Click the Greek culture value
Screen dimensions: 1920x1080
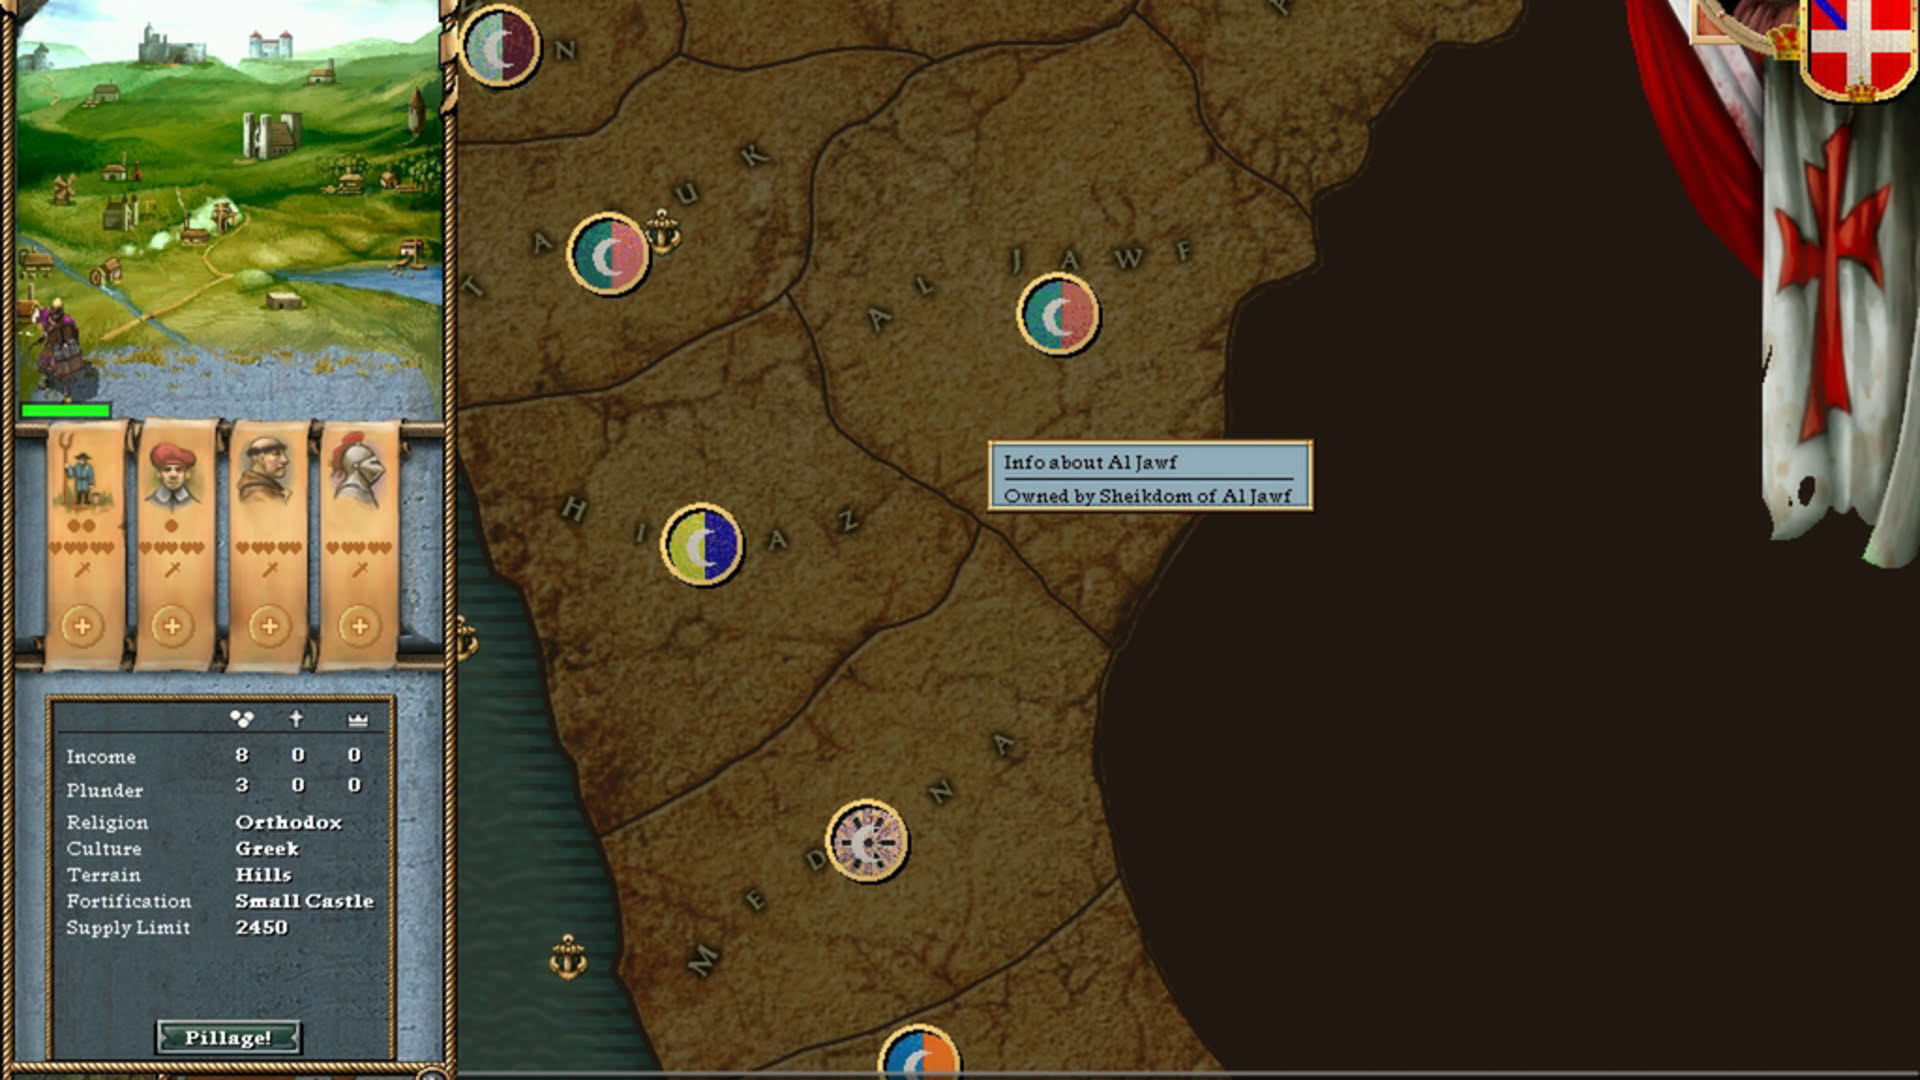(267, 848)
